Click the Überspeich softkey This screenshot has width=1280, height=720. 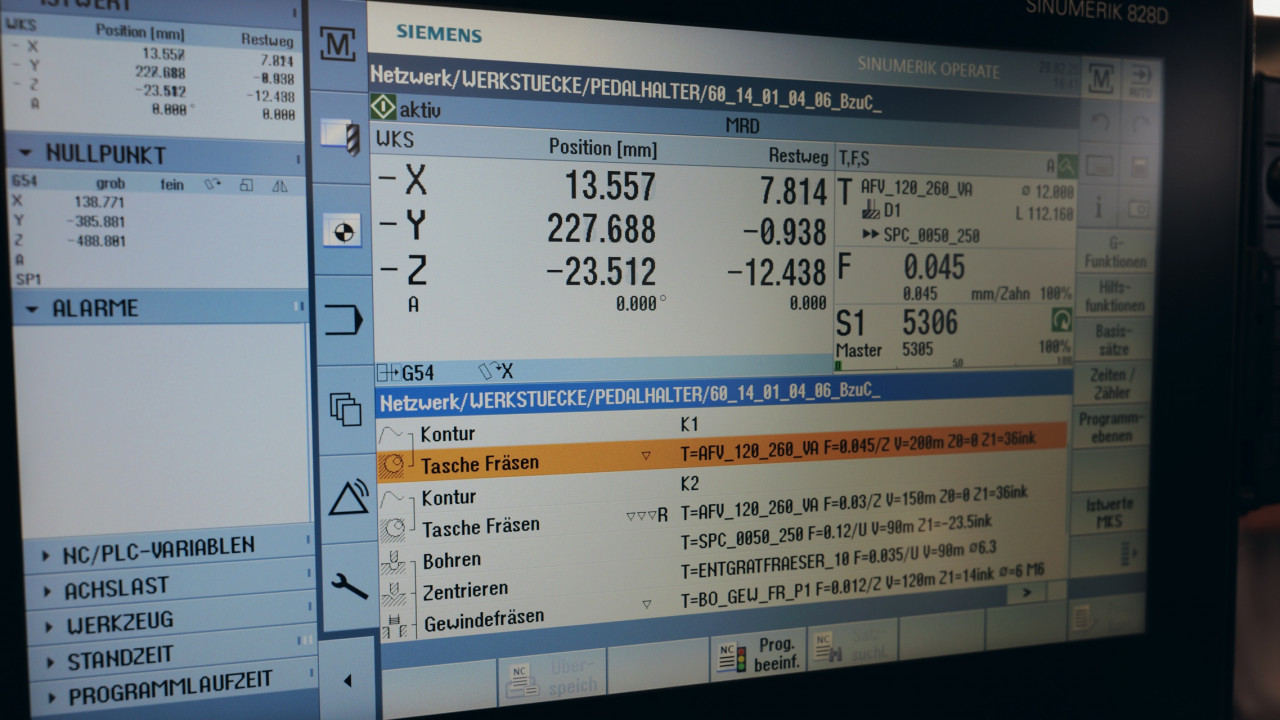point(553,677)
